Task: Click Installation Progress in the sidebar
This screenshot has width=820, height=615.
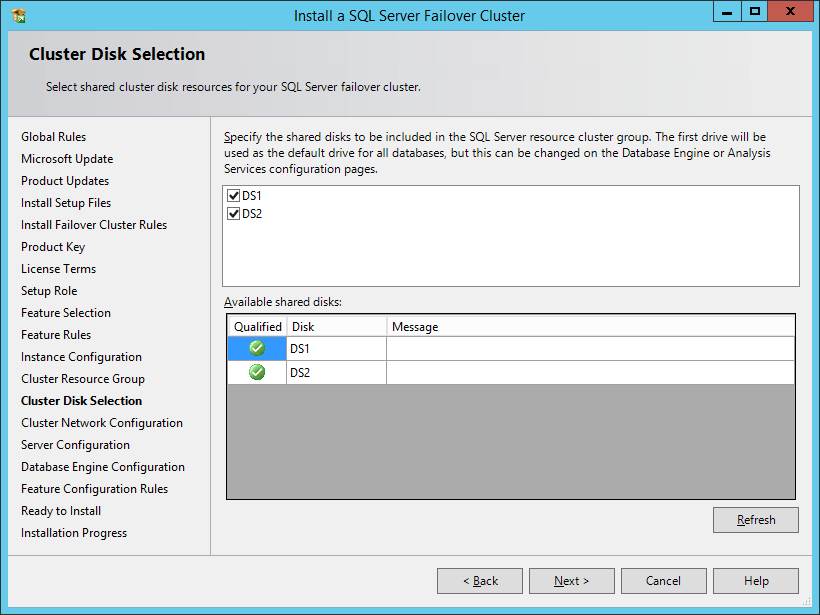Action: pos(74,532)
